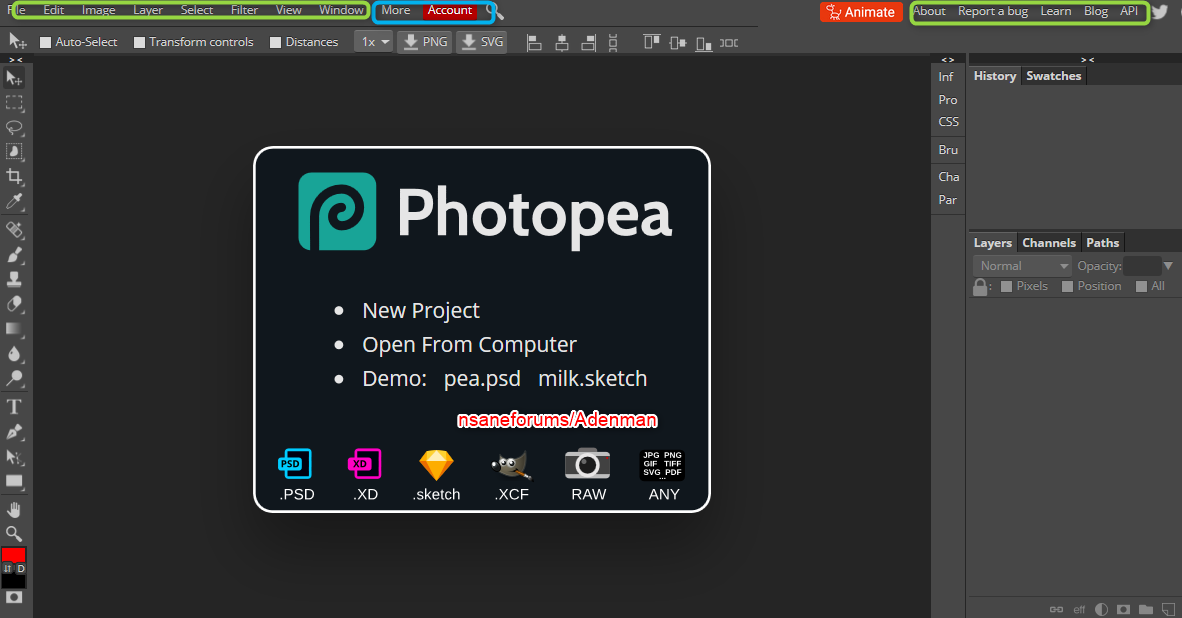
Task: Open the Edit menu
Action: [54, 10]
